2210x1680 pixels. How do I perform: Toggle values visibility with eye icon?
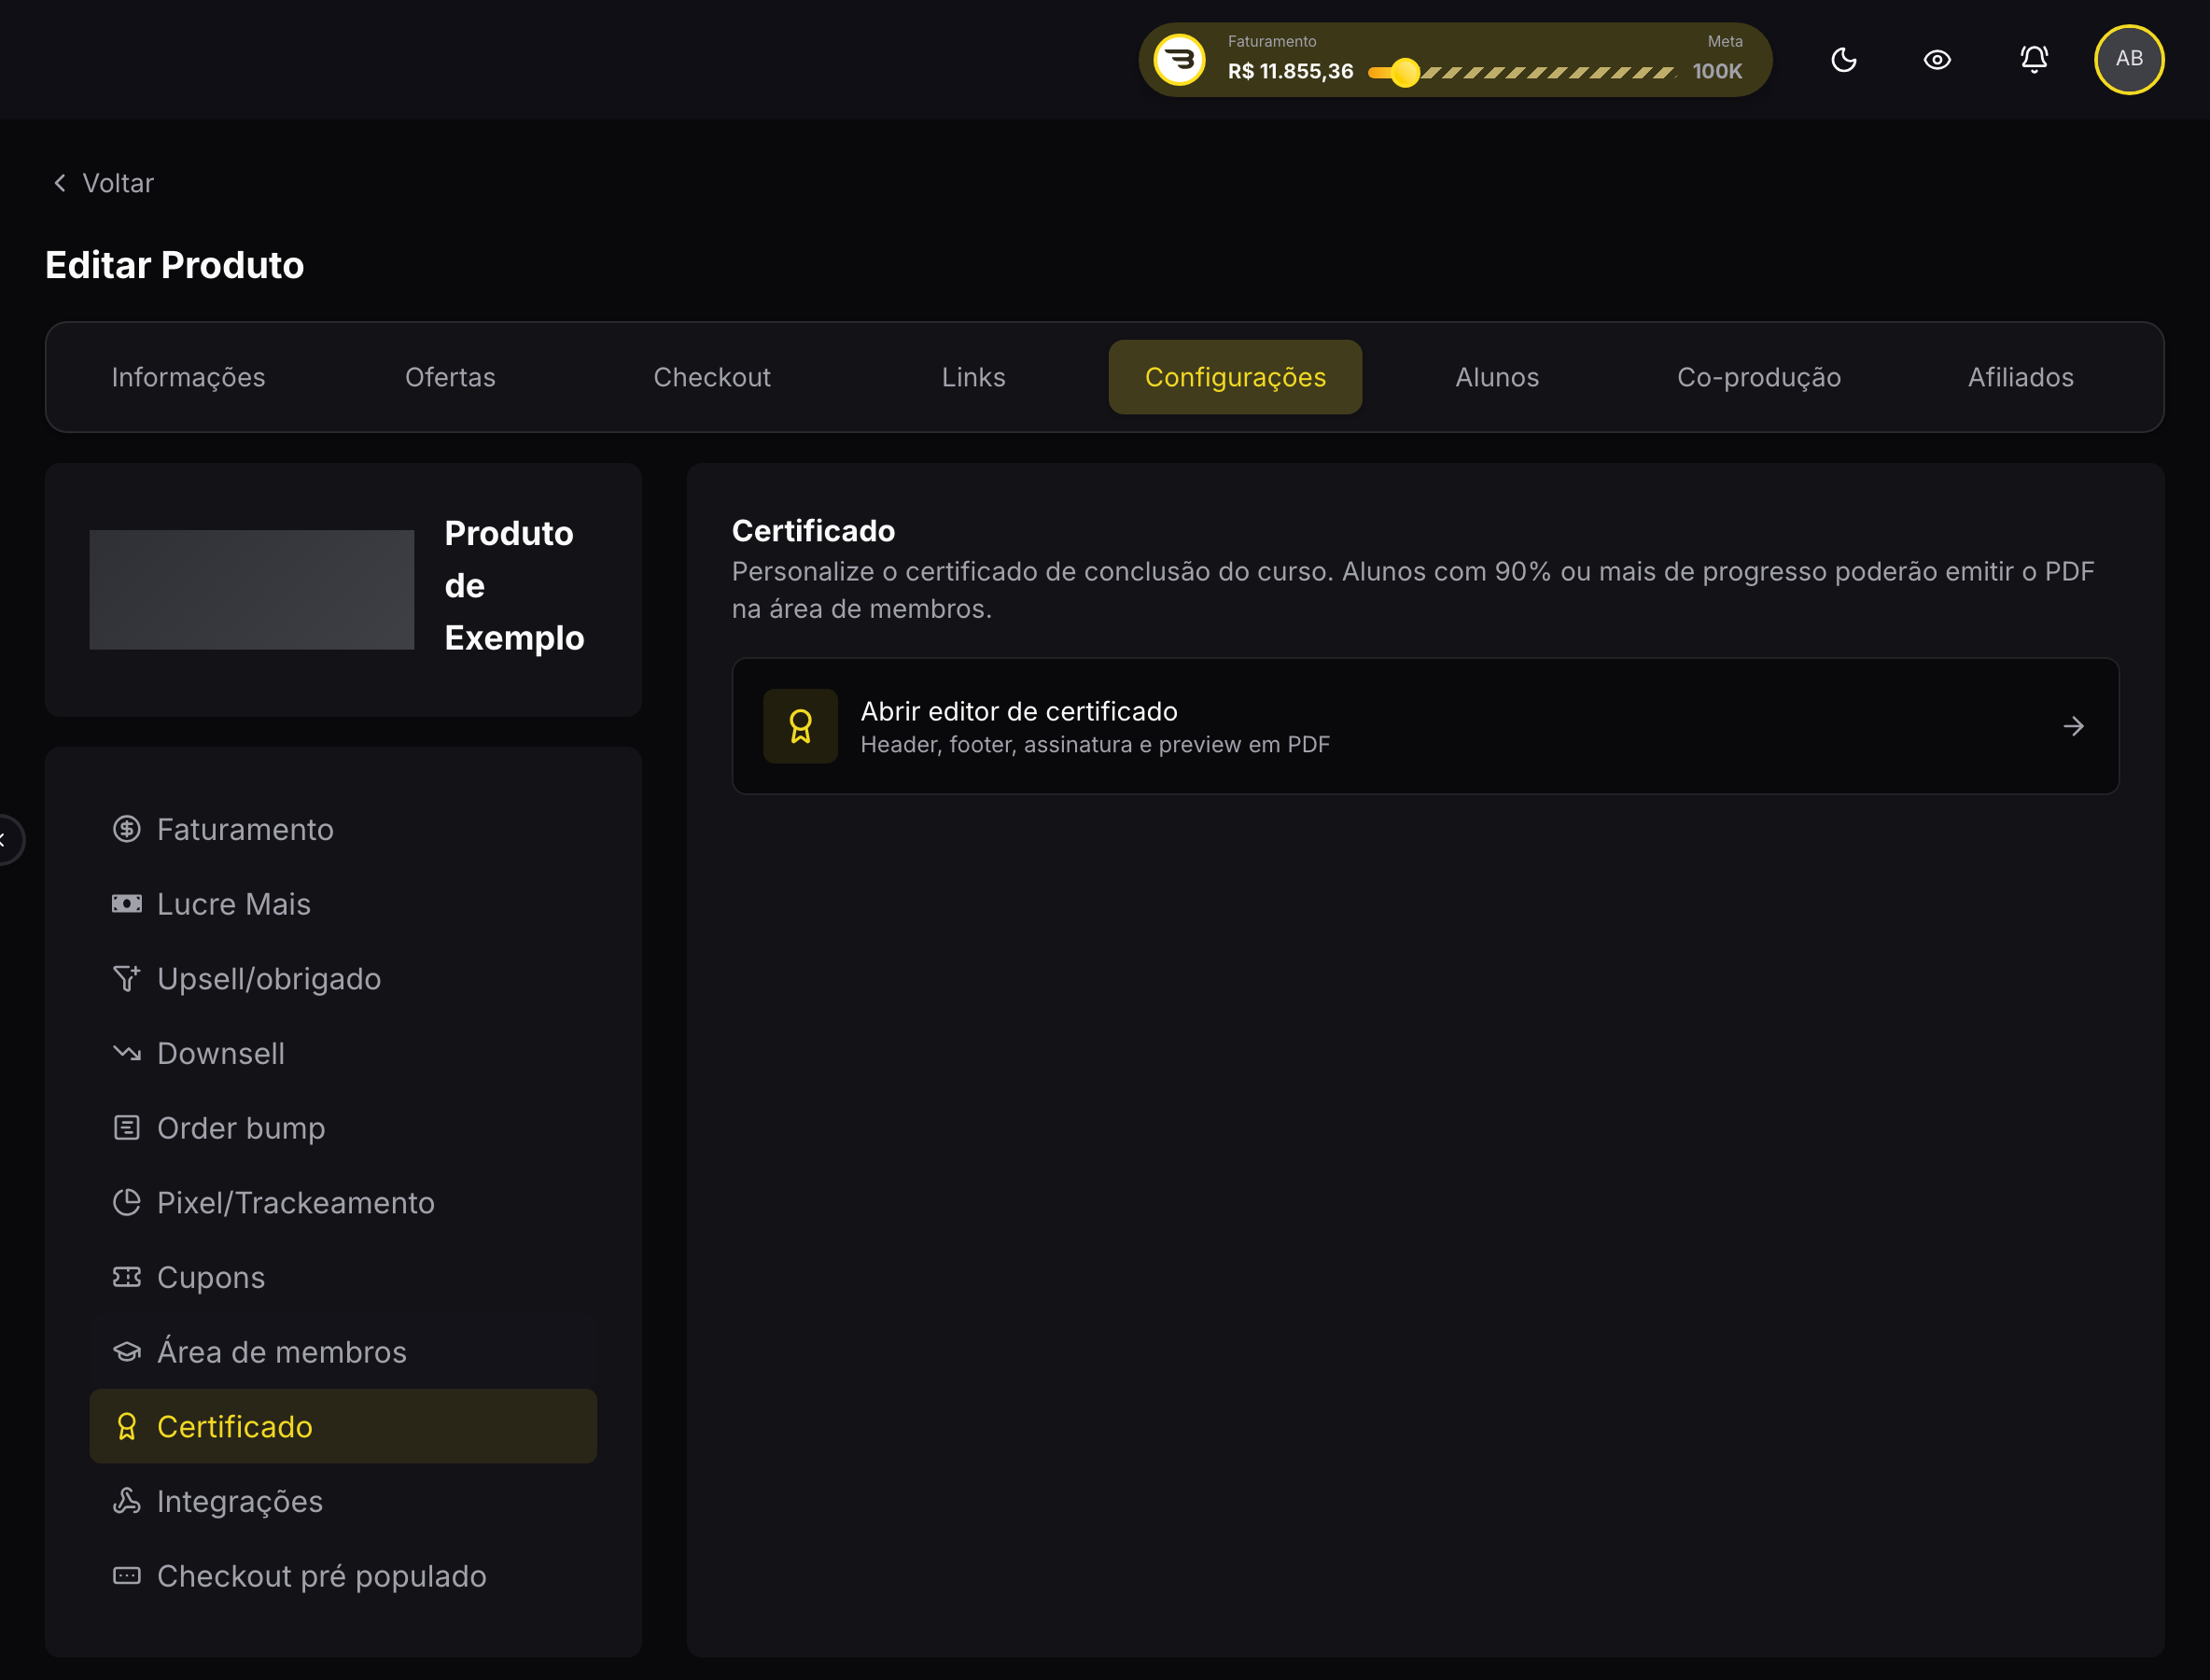click(x=1937, y=60)
